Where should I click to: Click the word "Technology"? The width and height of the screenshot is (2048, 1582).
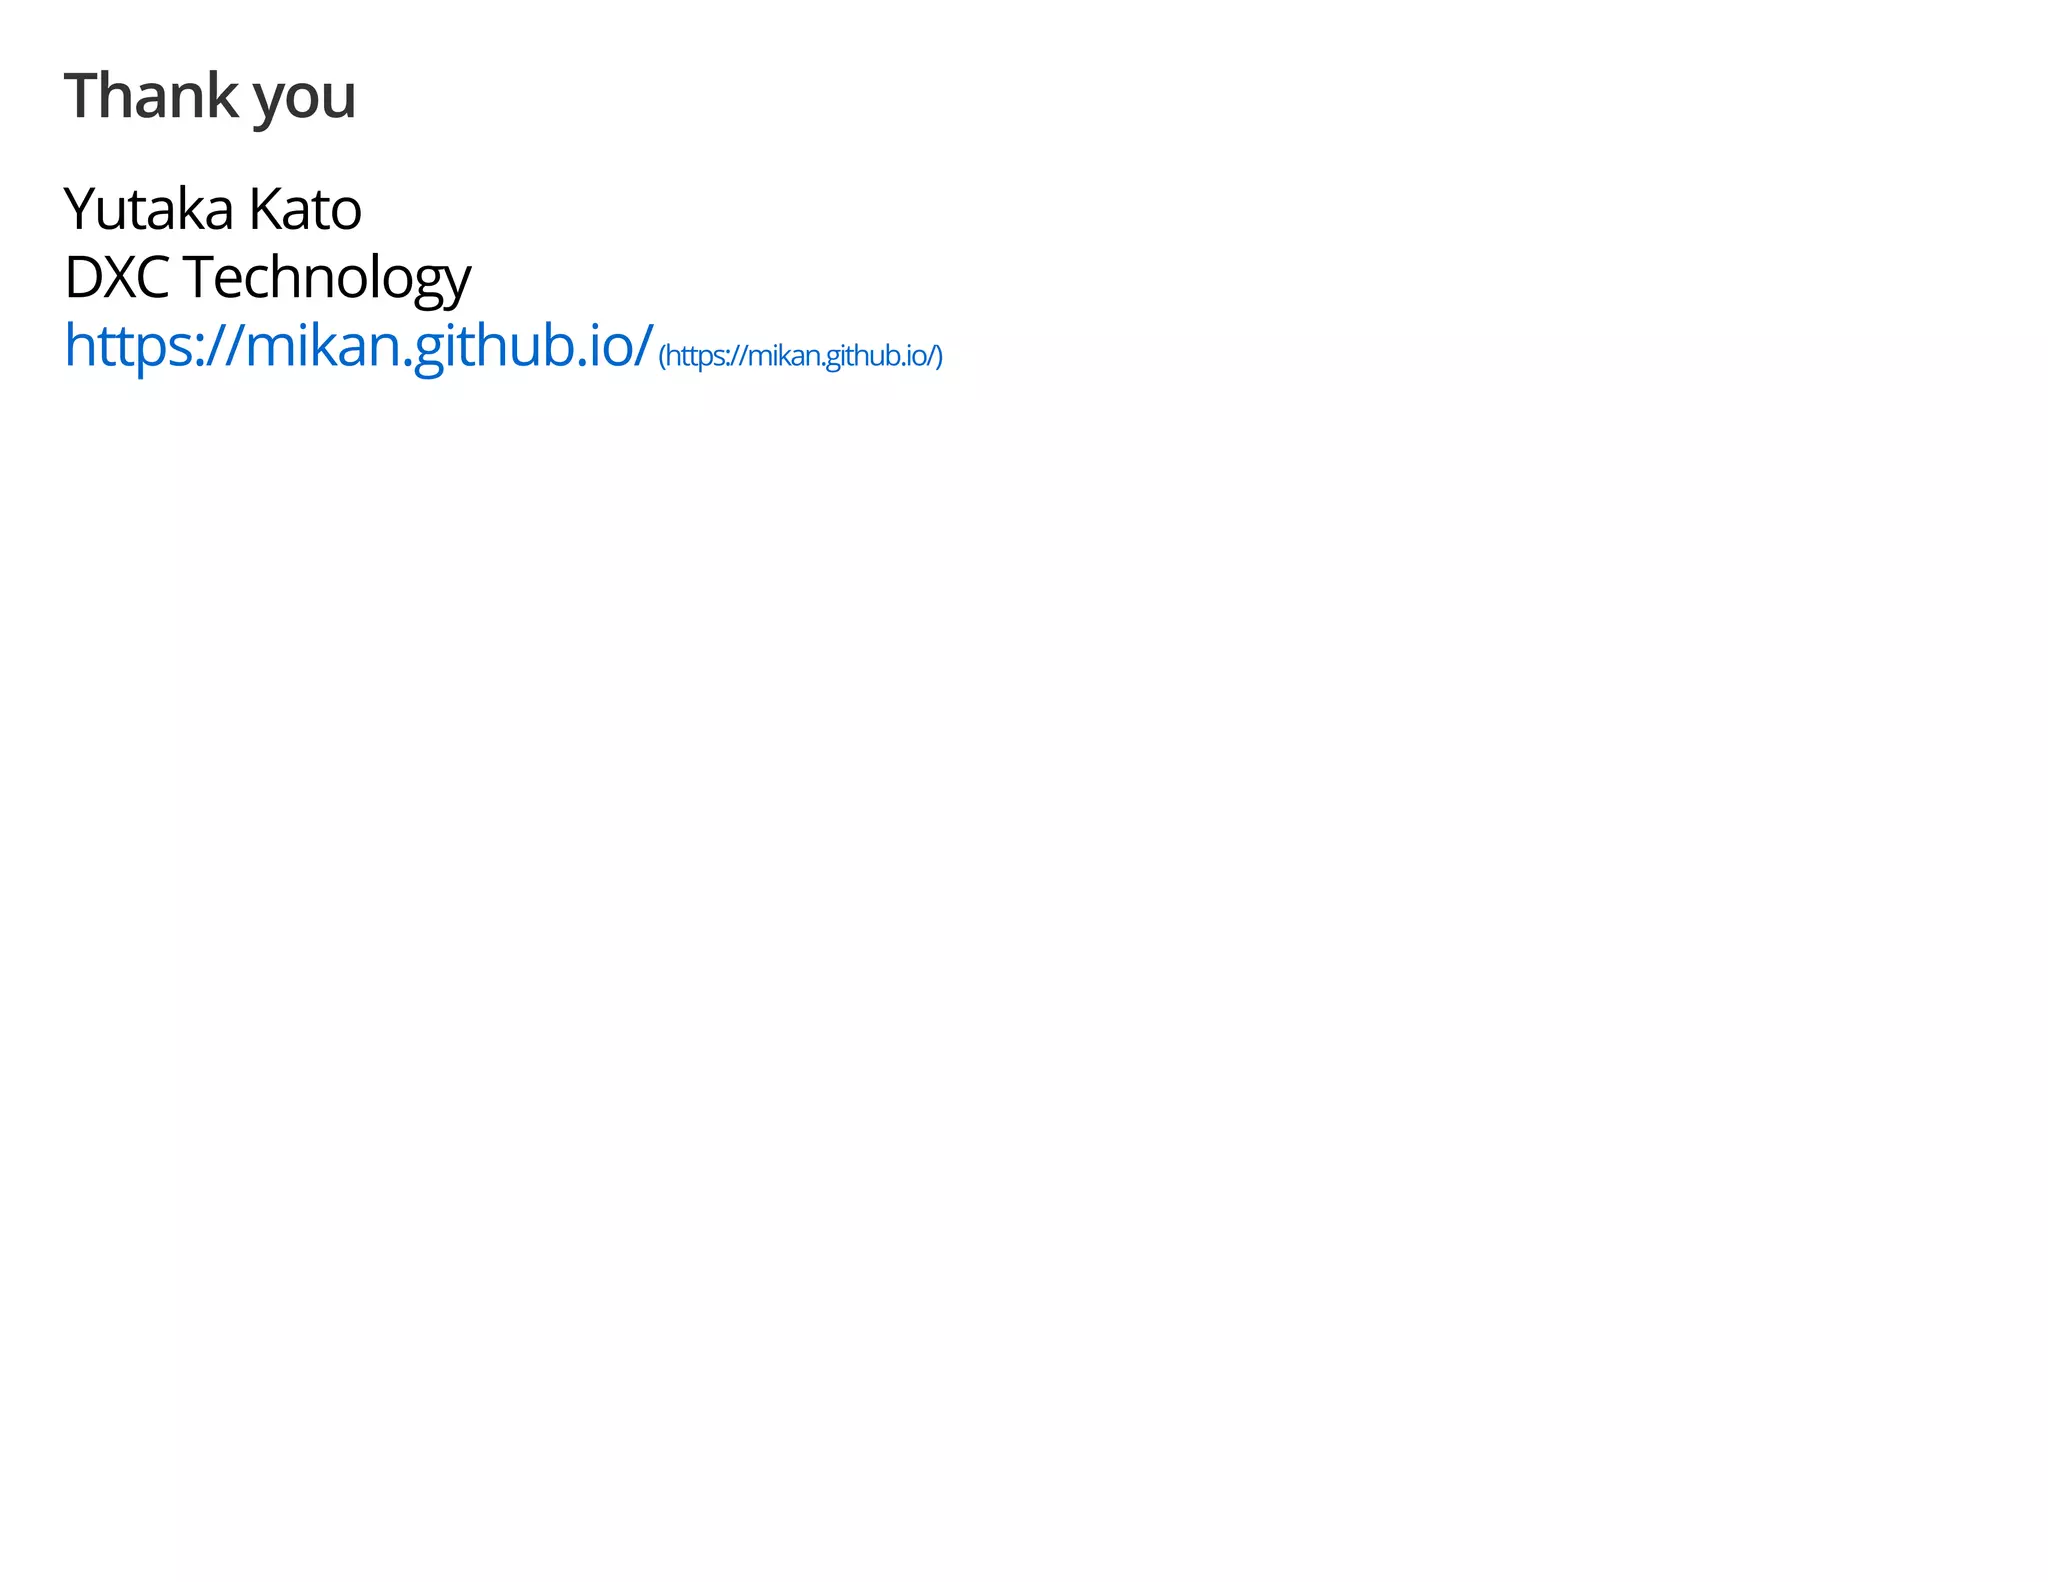[x=326, y=279]
